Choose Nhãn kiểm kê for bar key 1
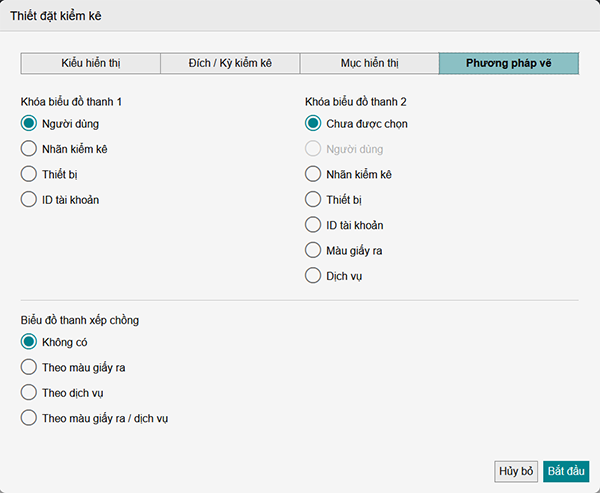600x493 pixels. point(29,149)
